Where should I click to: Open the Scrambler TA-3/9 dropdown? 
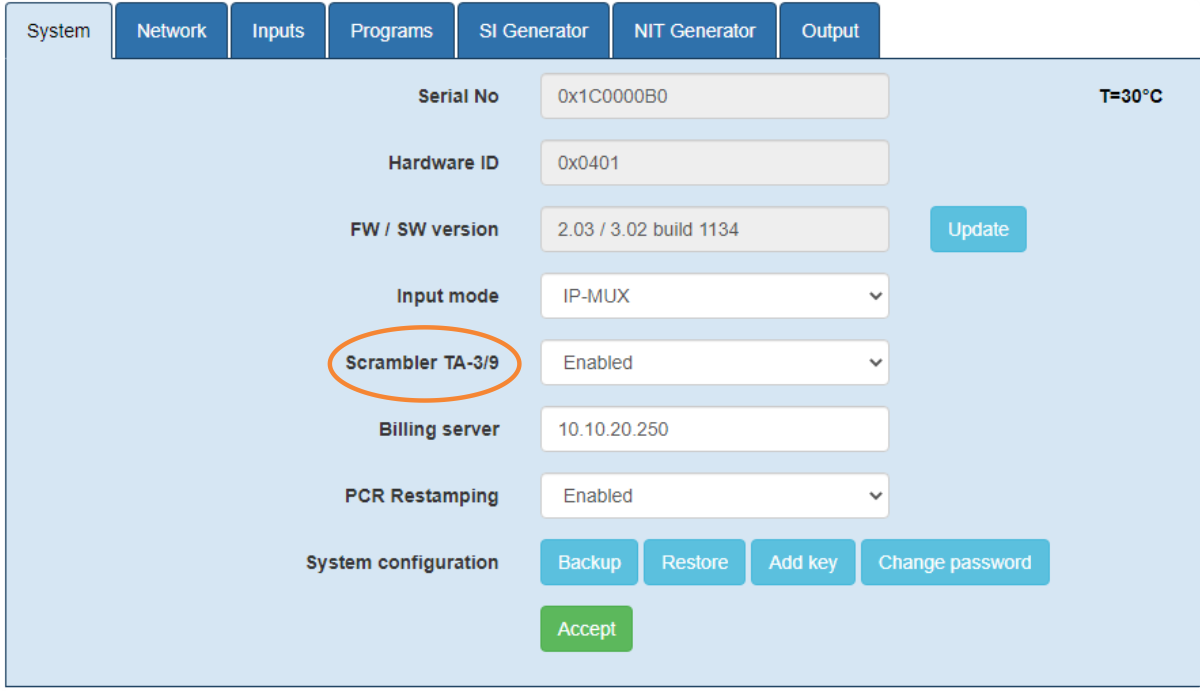(x=714, y=363)
